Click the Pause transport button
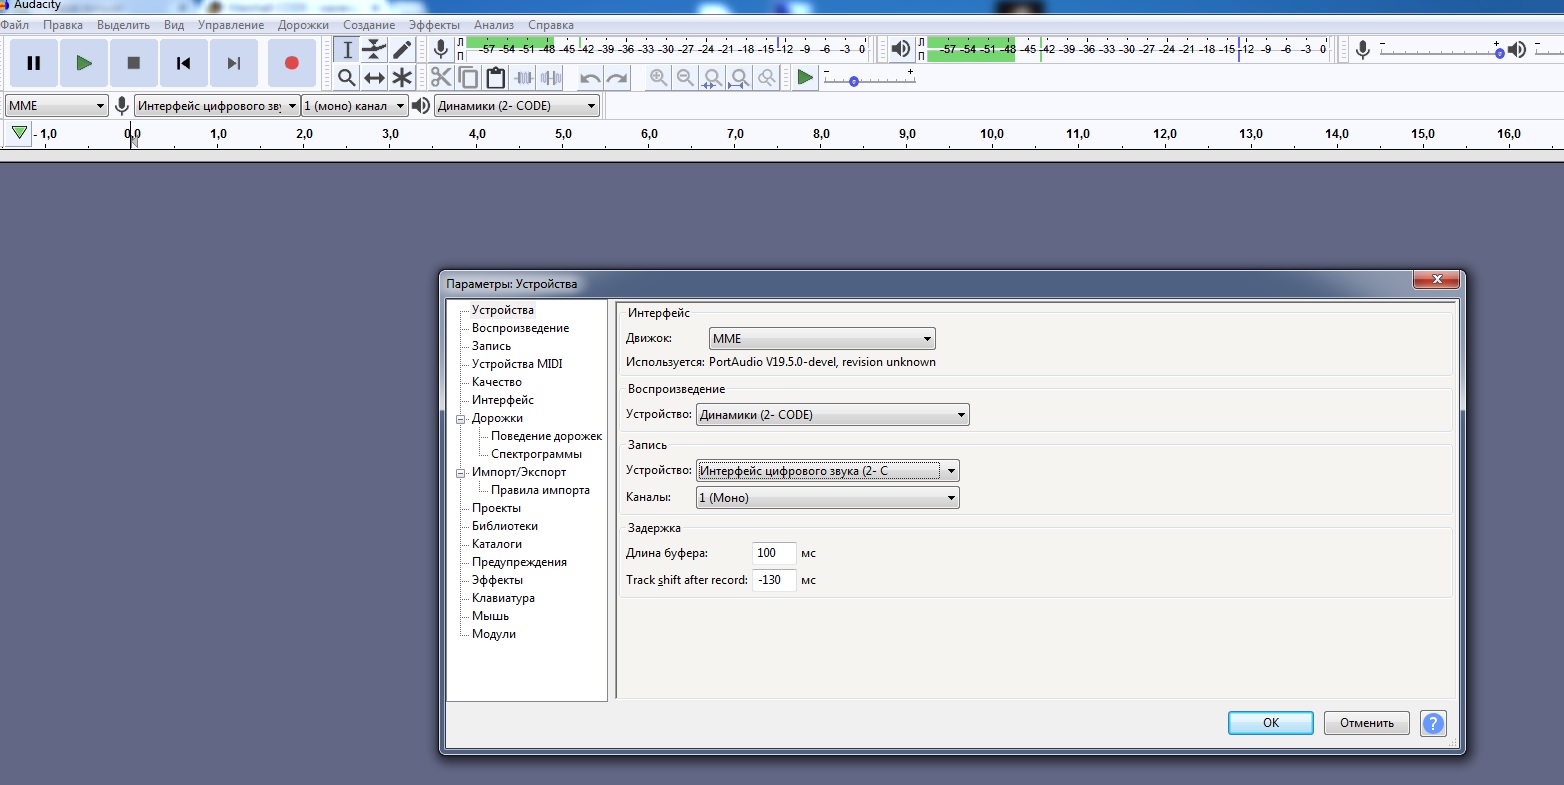 coord(33,63)
